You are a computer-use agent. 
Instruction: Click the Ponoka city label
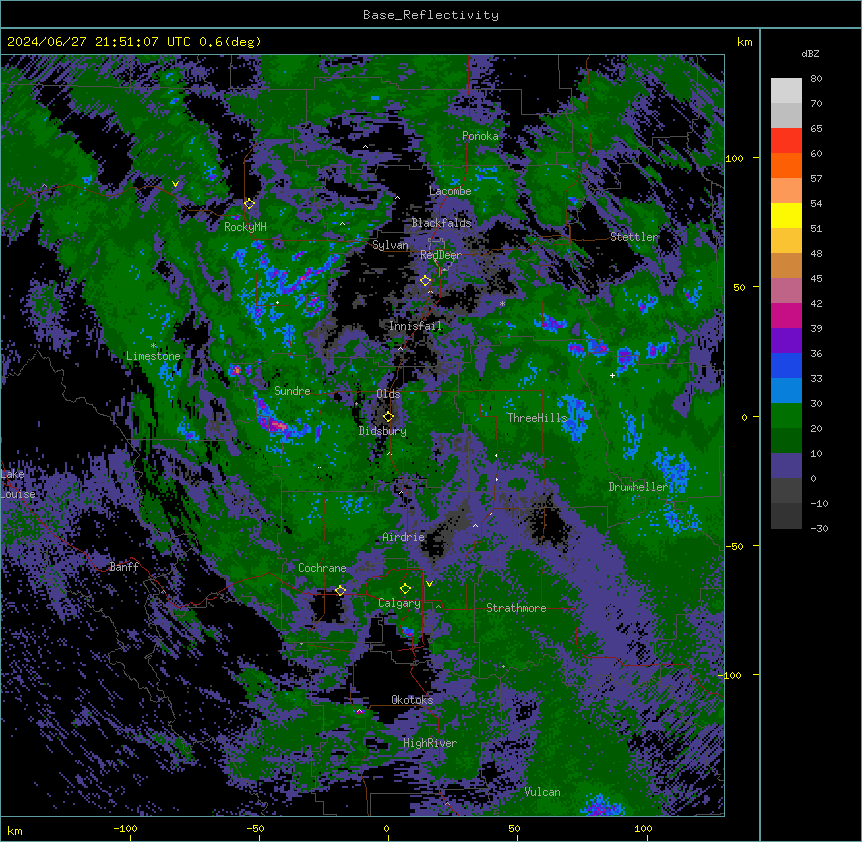[480, 136]
